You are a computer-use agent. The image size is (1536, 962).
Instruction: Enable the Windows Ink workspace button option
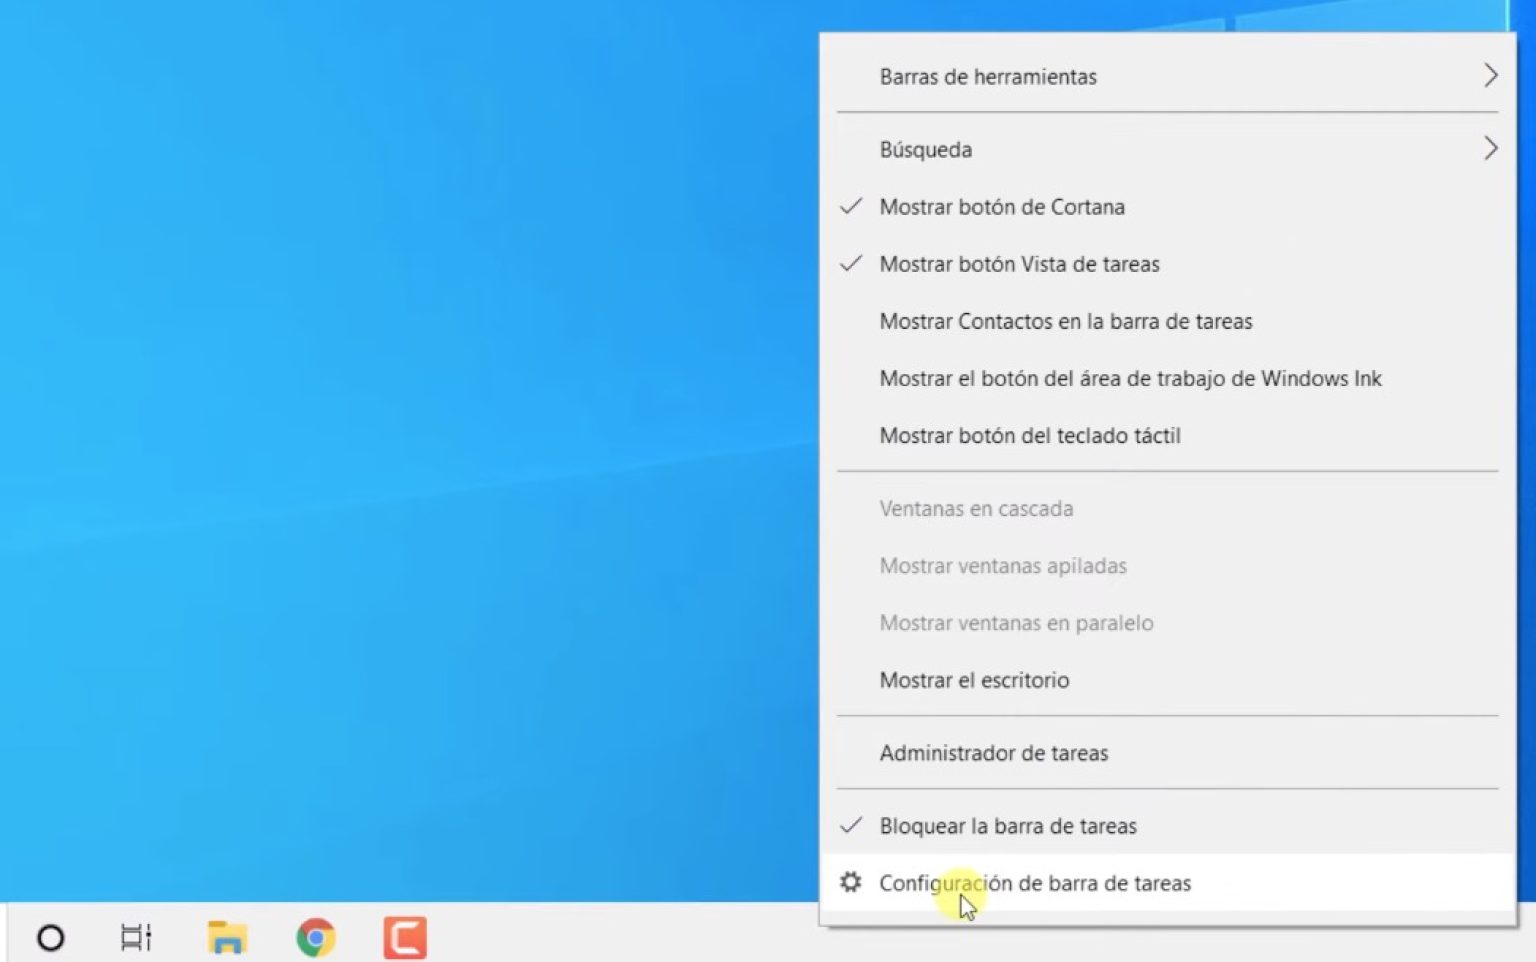coord(1130,378)
